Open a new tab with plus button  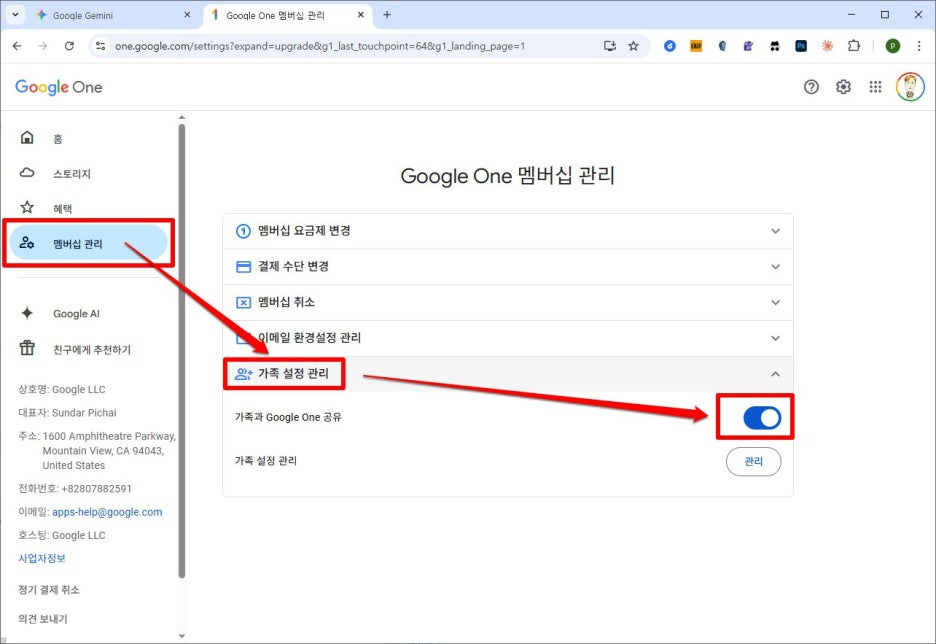pos(387,15)
